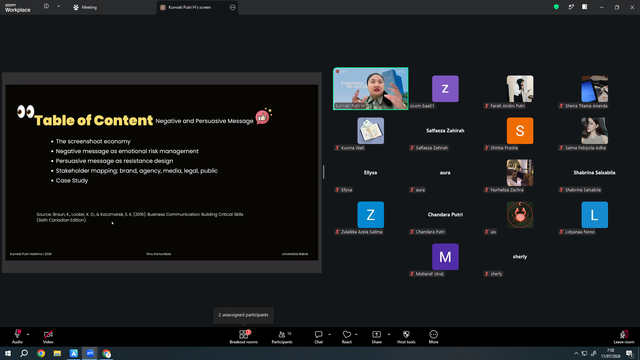Click 'Stakeholder mapping' bullet on the slide
Image resolution: width=640 pixels, height=360 pixels.
point(137,171)
